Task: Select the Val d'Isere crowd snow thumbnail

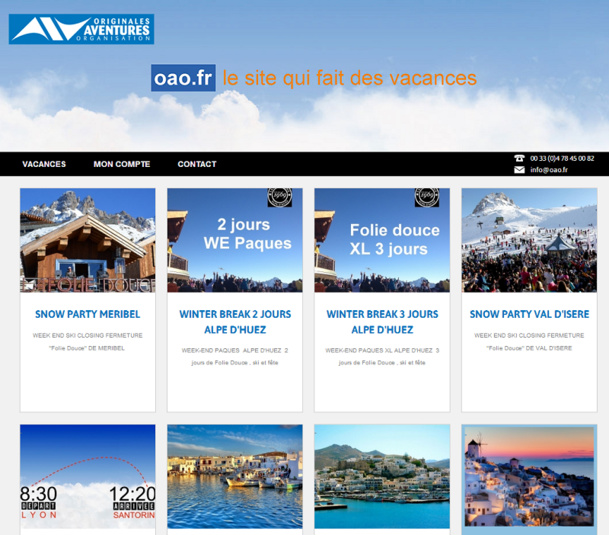Action: (529, 240)
